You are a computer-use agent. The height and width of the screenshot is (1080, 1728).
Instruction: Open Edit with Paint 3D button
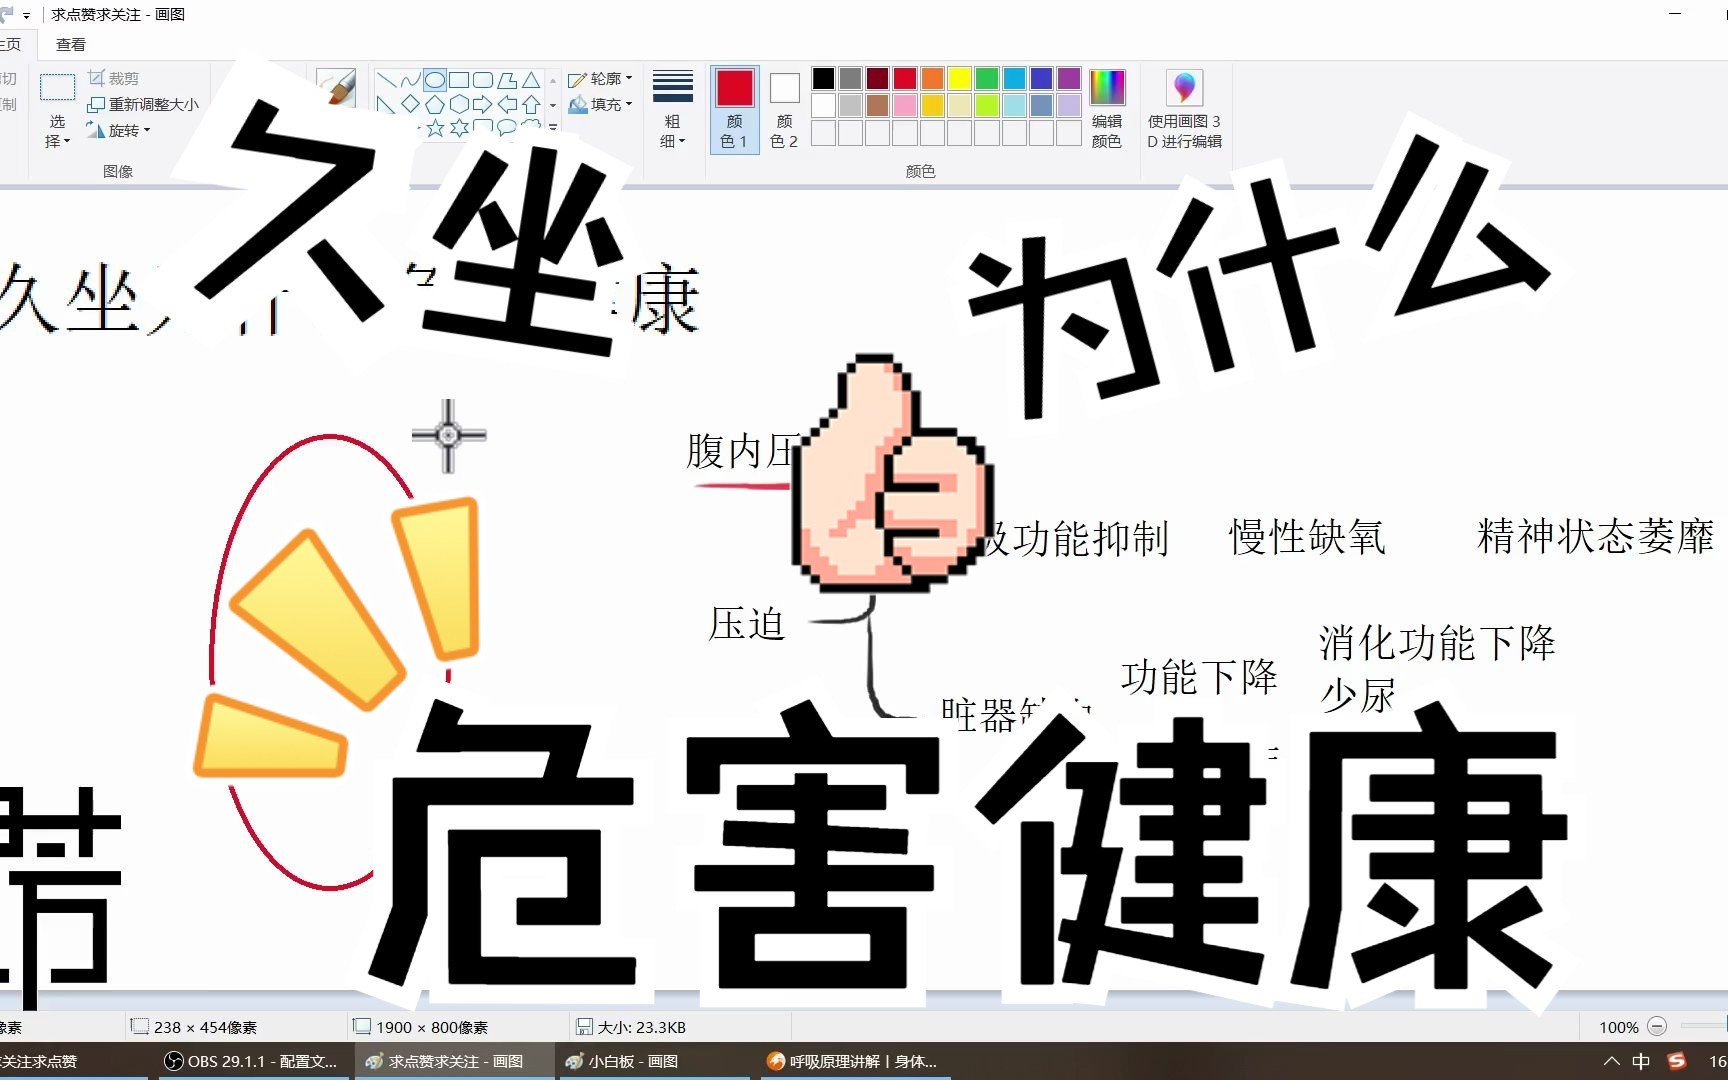point(1185,109)
